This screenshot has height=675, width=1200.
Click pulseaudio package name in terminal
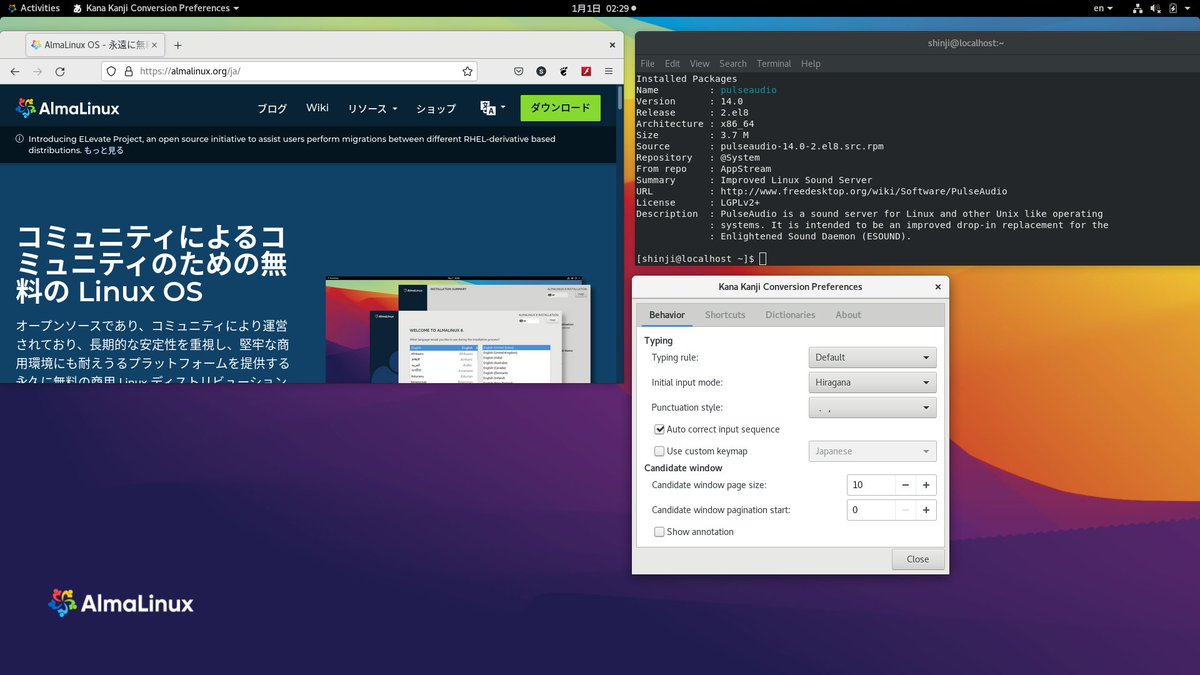click(x=748, y=90)
